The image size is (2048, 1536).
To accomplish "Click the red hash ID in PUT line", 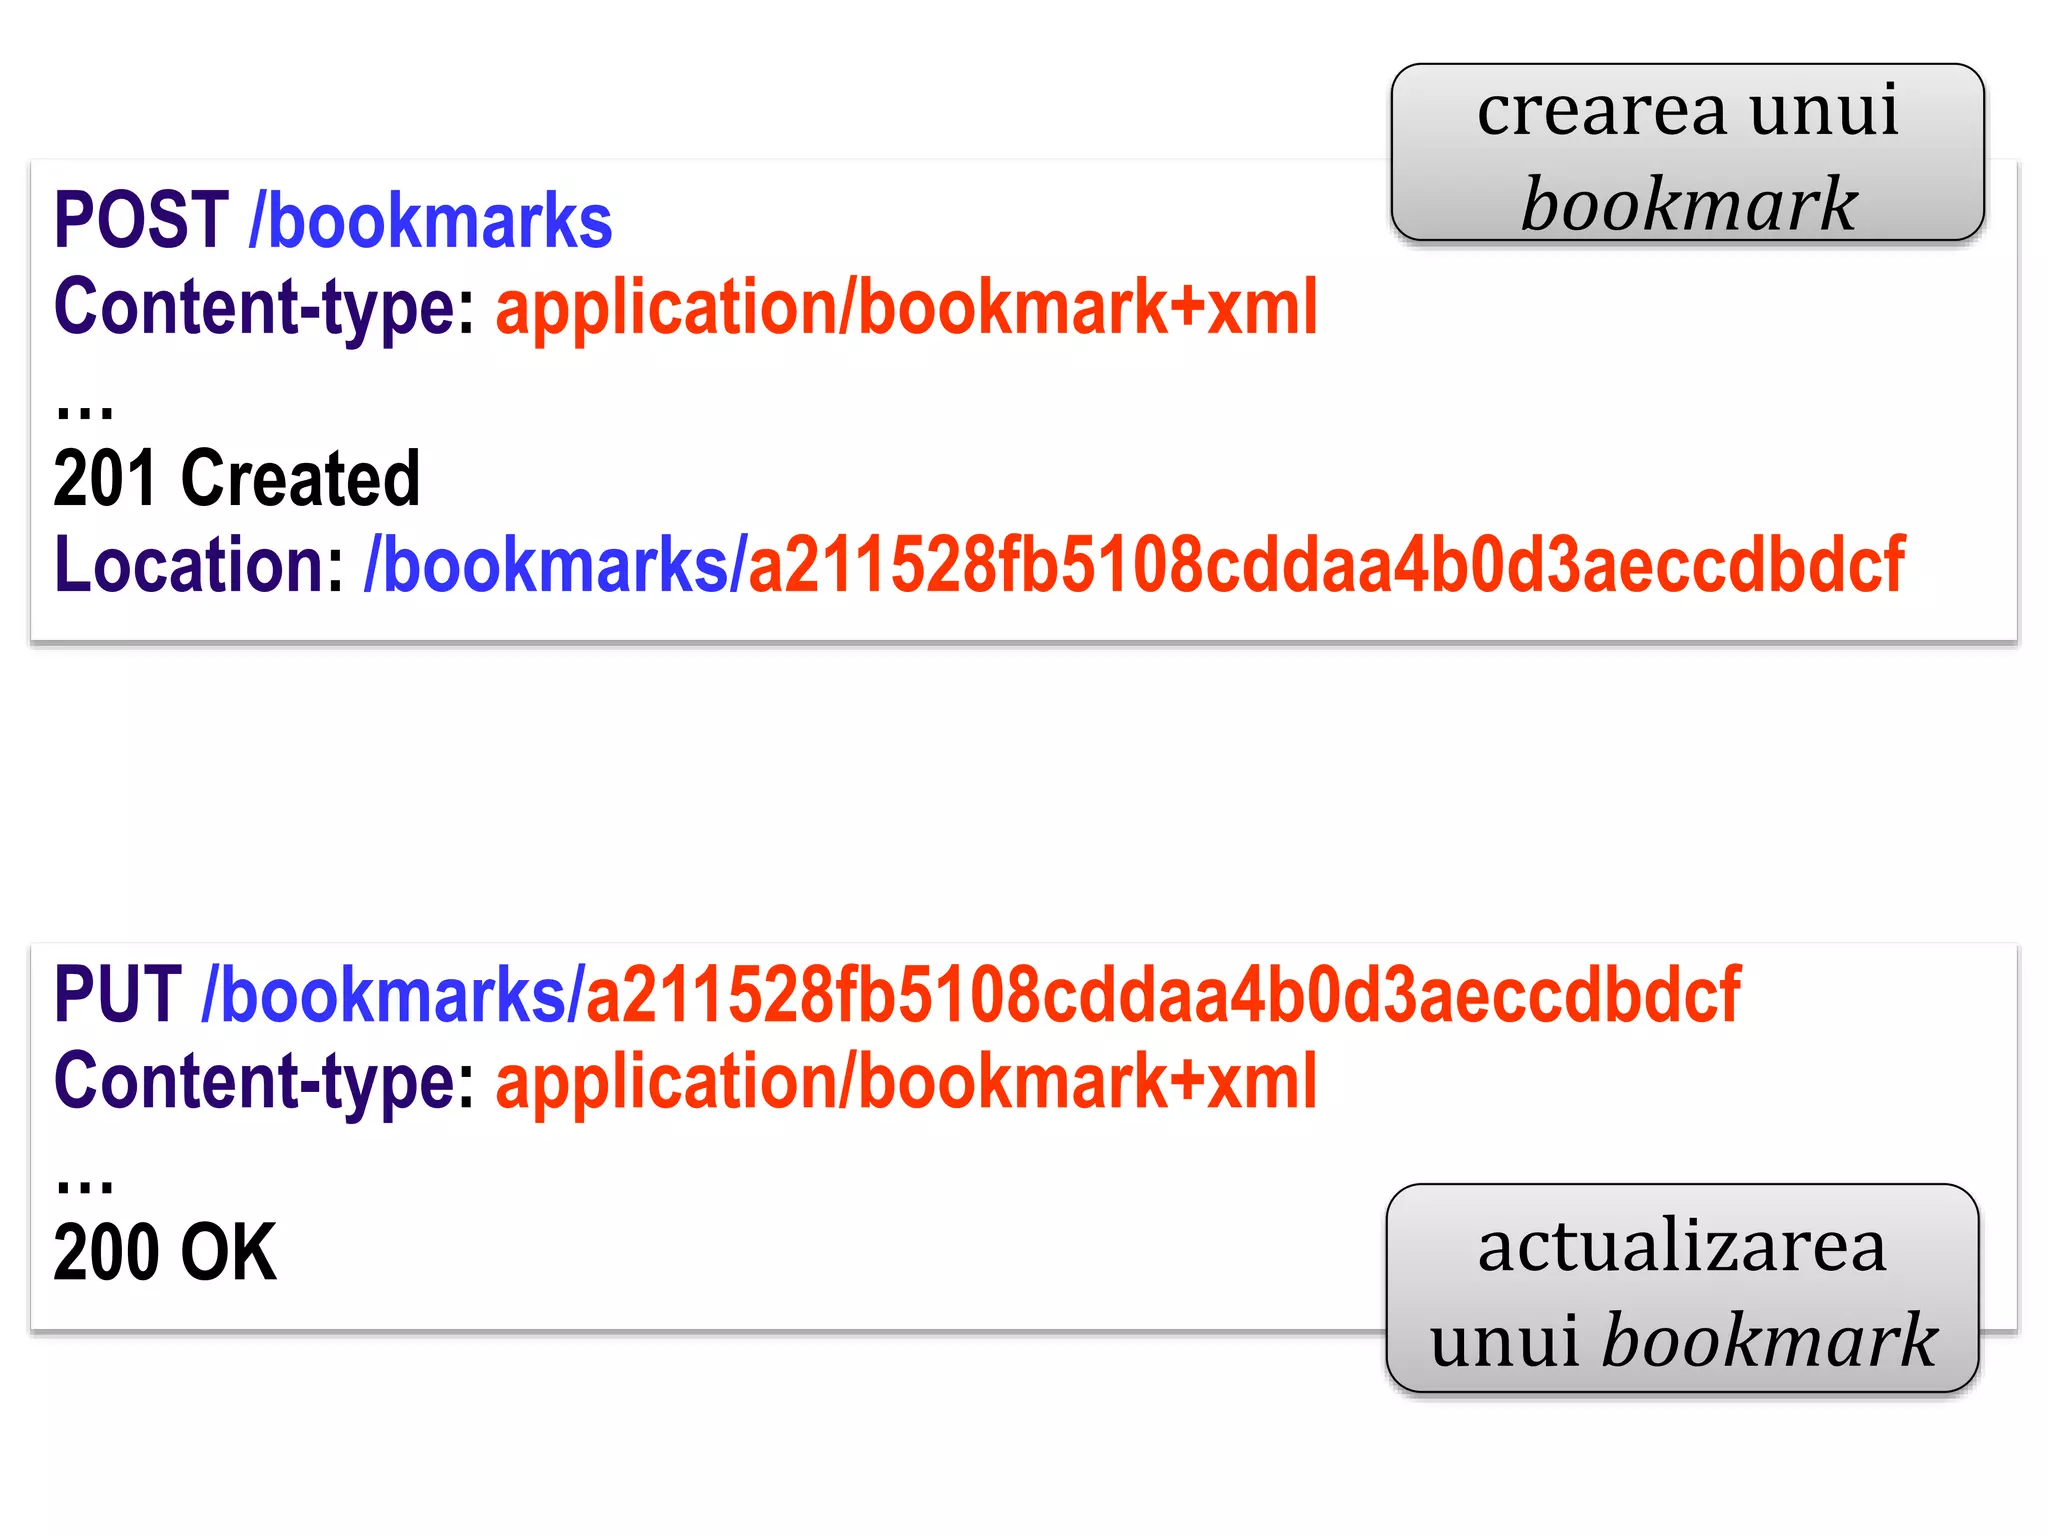I will pos(1163,995).
